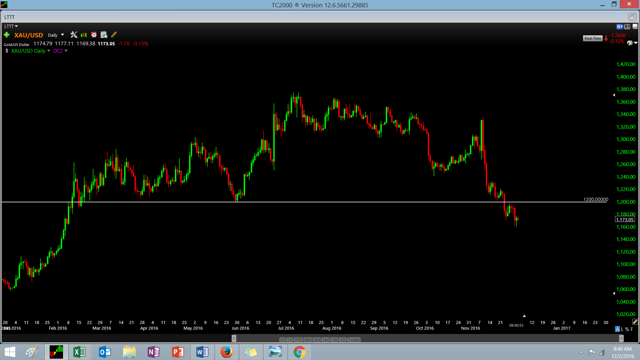
Task: Click the add note page icon
Action: 104,35
